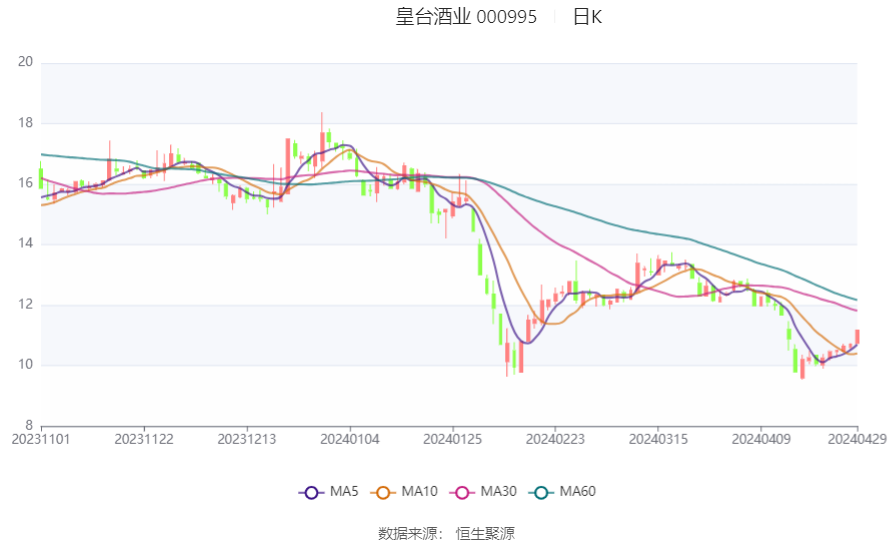
Task: Click the x-axis date label 20240125
Action: tap(452, 440)
